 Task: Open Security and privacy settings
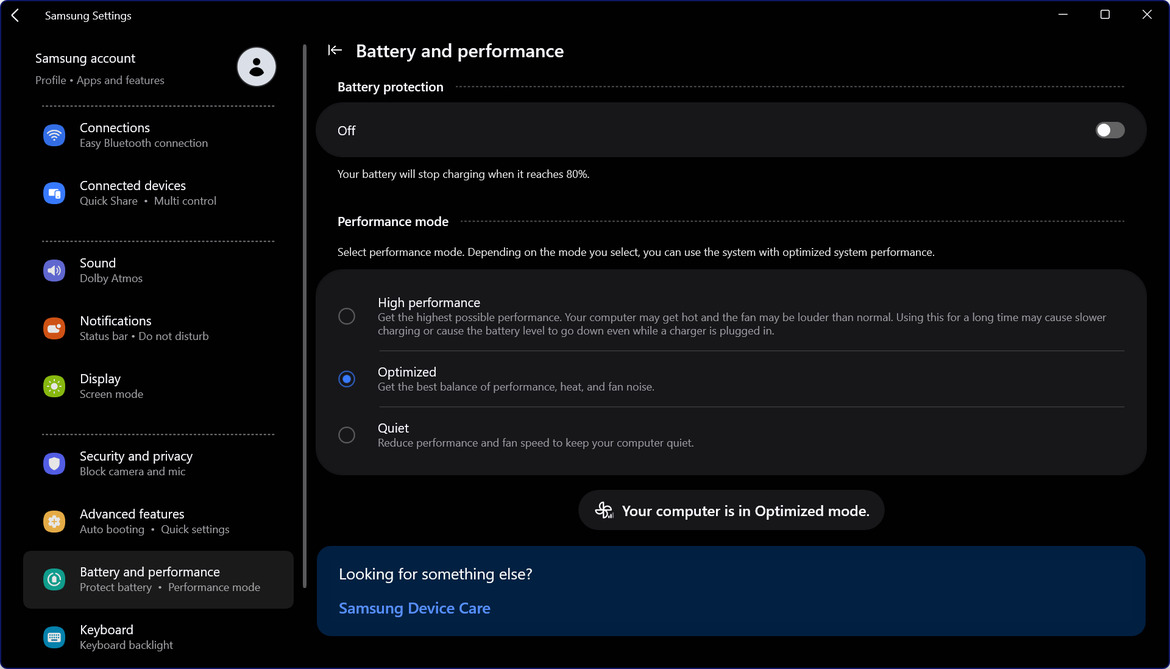coord(158,463)
